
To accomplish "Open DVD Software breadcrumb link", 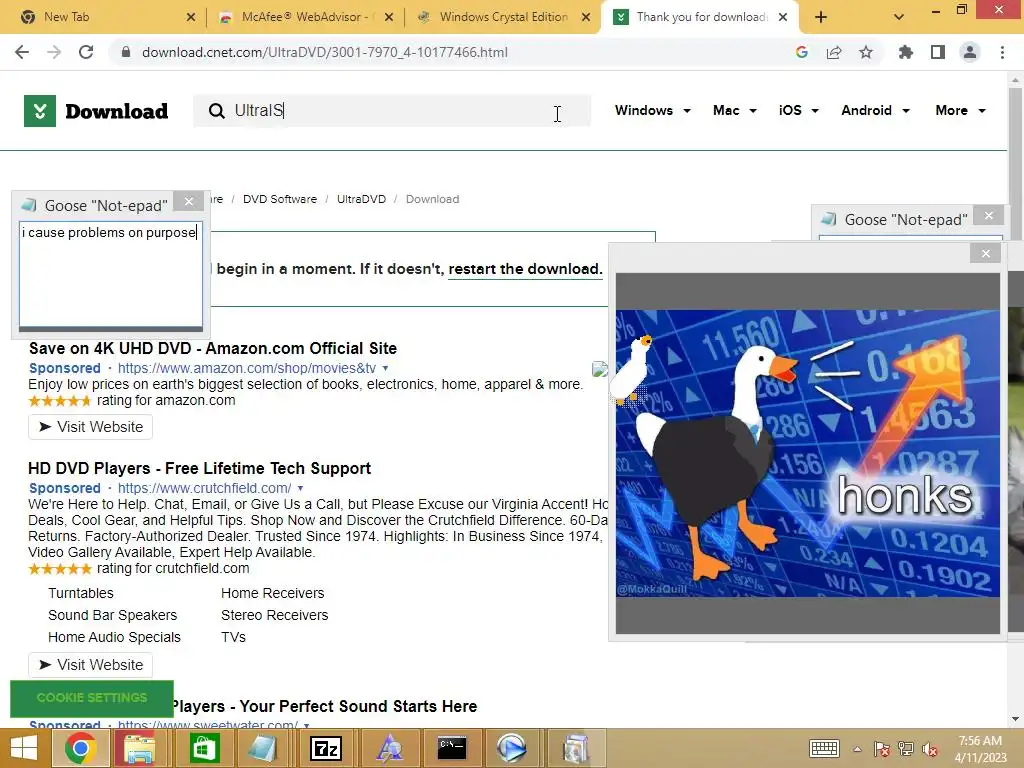I will pos(280,199).
